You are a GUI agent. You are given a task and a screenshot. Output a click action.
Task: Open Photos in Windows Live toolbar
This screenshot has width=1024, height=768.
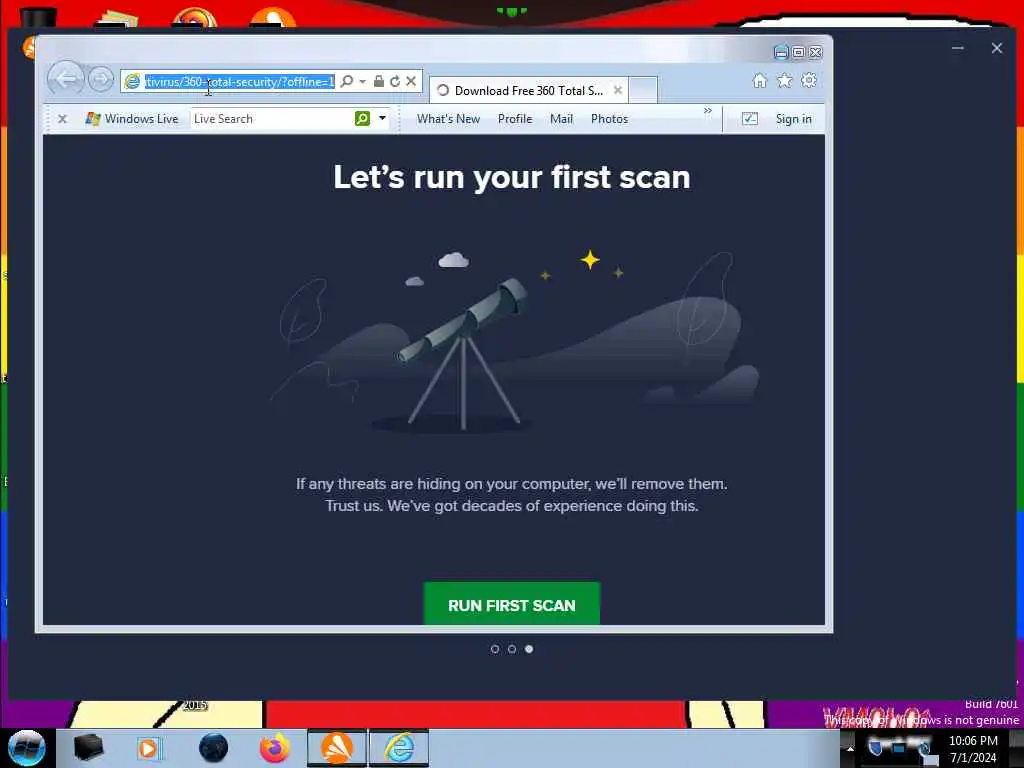pos(609,119)
